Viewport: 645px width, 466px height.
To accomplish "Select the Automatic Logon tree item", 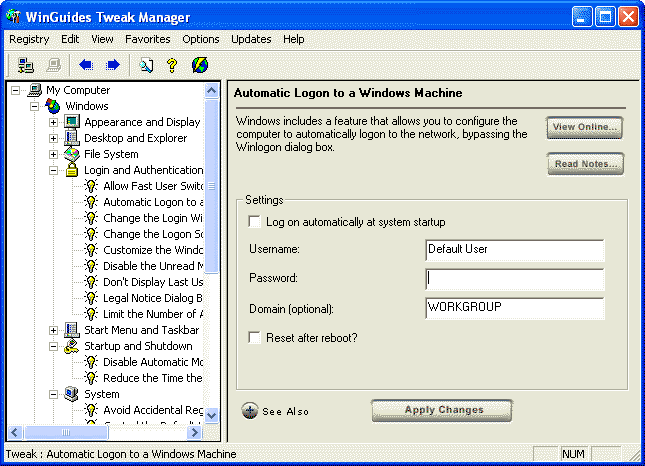I will [153, 202].
